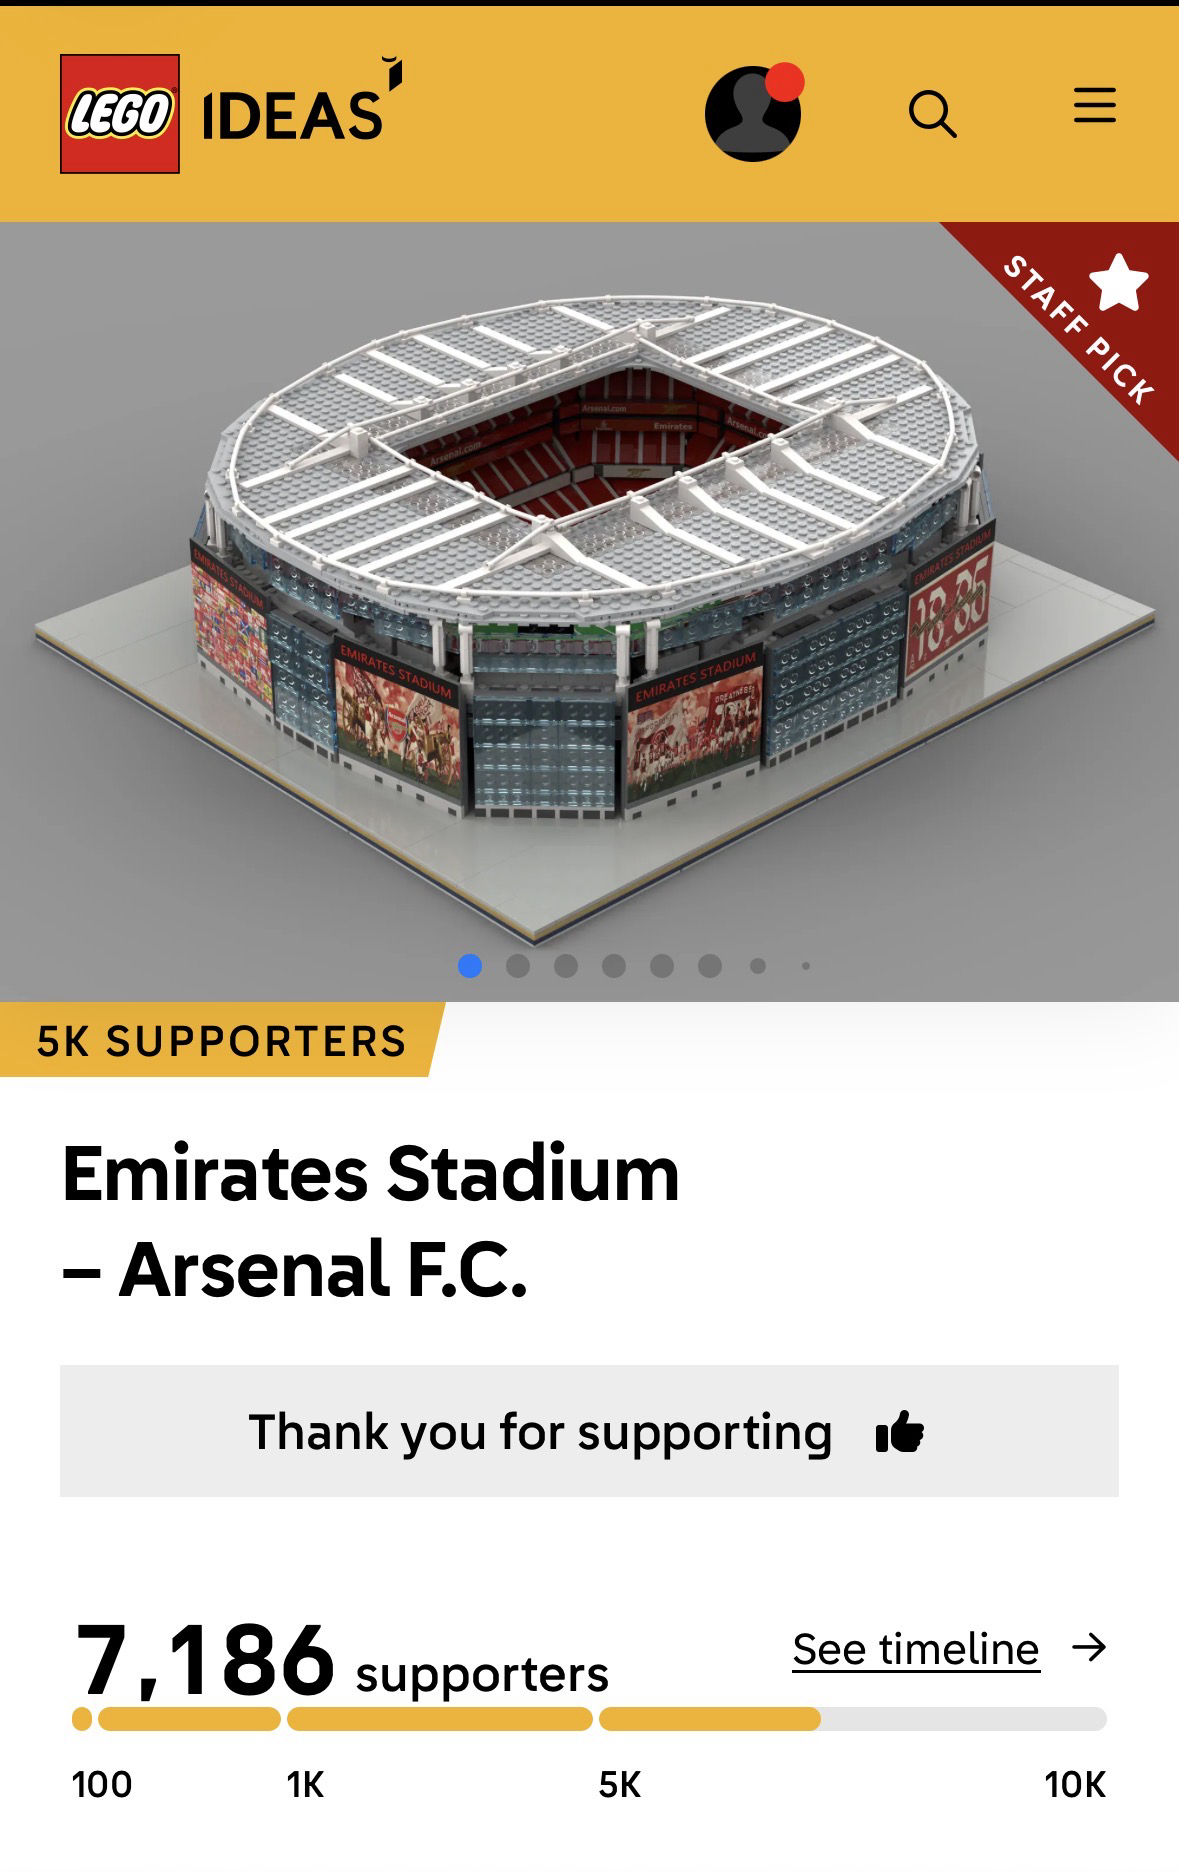Click the arrow next to See timeline
Screen dimensions: 1179x1872
1089,1648
